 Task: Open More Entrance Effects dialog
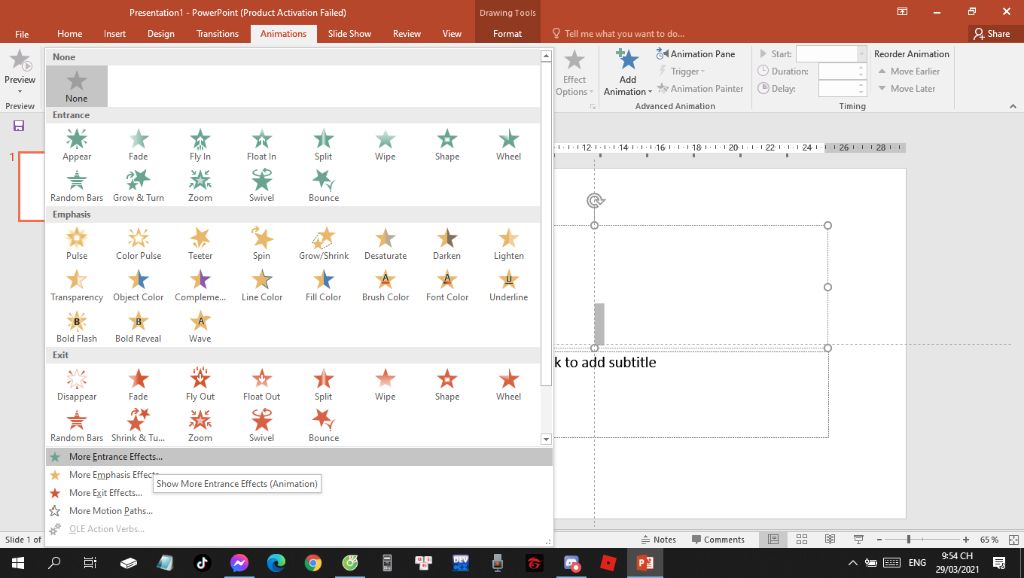coord(299,457)
